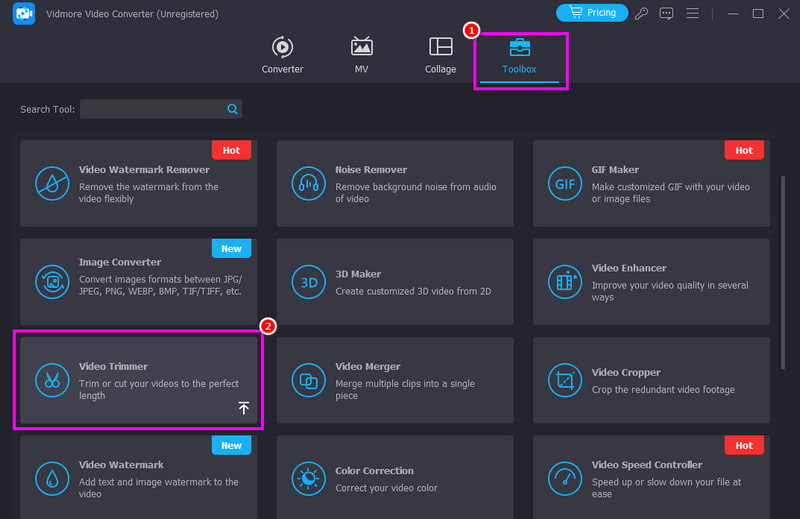Image resolution: width=800 pixels, height=519 pixels.
Task: Click the Image Converter icon
Action: pos(52,282)
